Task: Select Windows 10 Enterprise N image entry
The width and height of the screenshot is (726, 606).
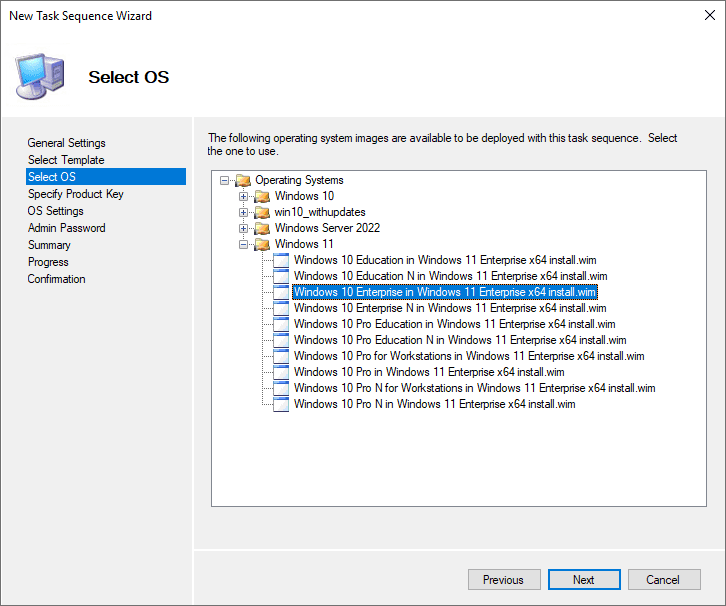Action: click(x=450, y=308)
